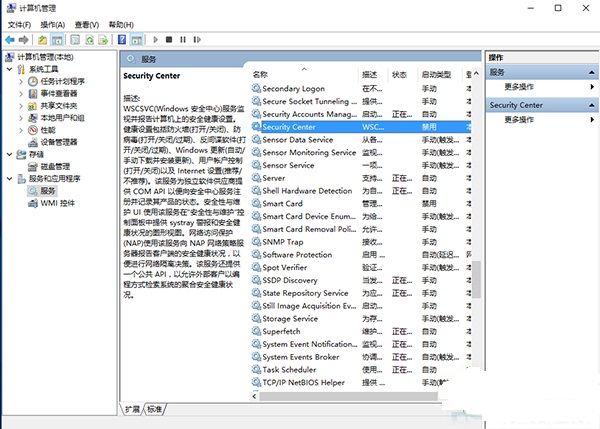600x429 pixels.
Task: Click the Server service gear icon
Action: (x=256, y=178)
